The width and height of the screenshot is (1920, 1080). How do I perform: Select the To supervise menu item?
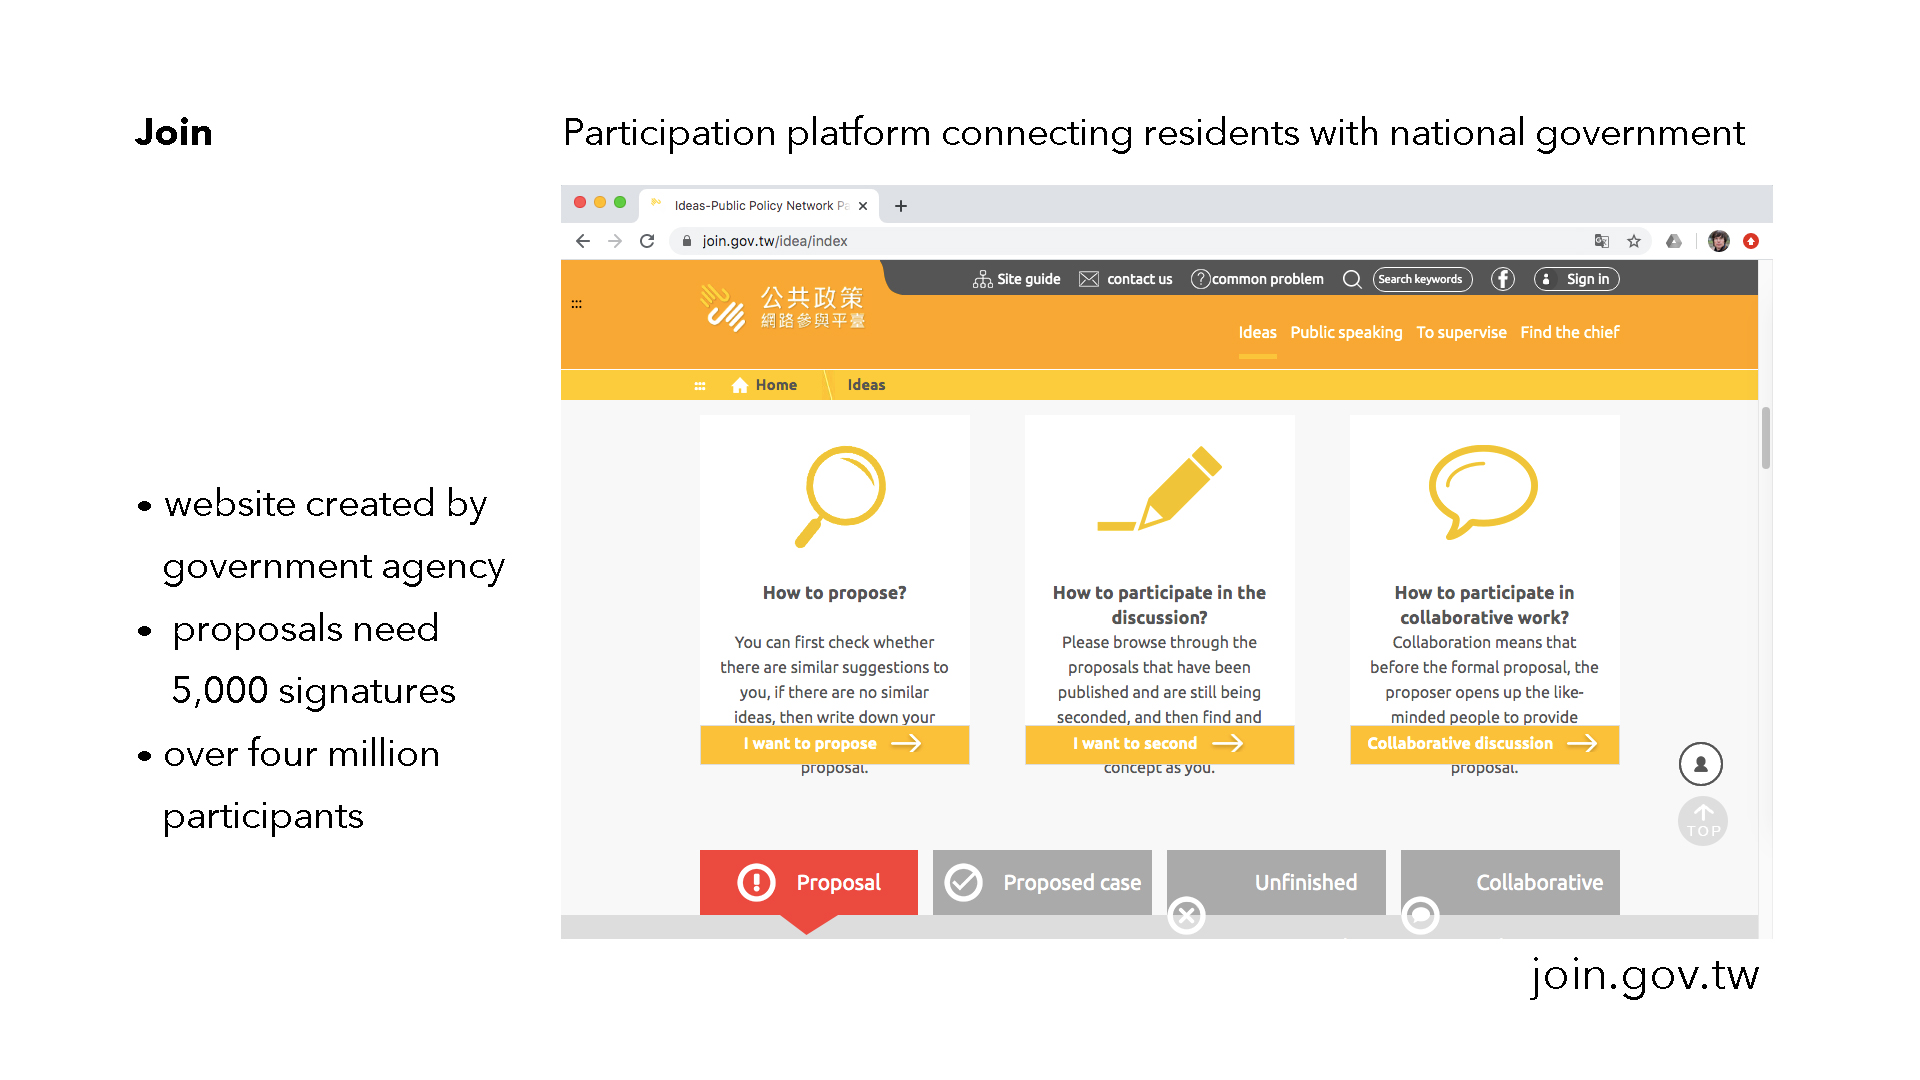tap(1461, 332)
